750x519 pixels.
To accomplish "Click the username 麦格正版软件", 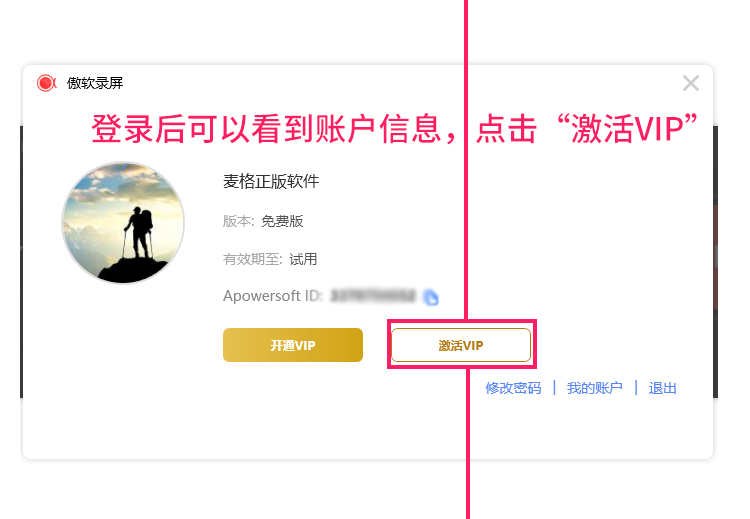I will tap(271, 181).
